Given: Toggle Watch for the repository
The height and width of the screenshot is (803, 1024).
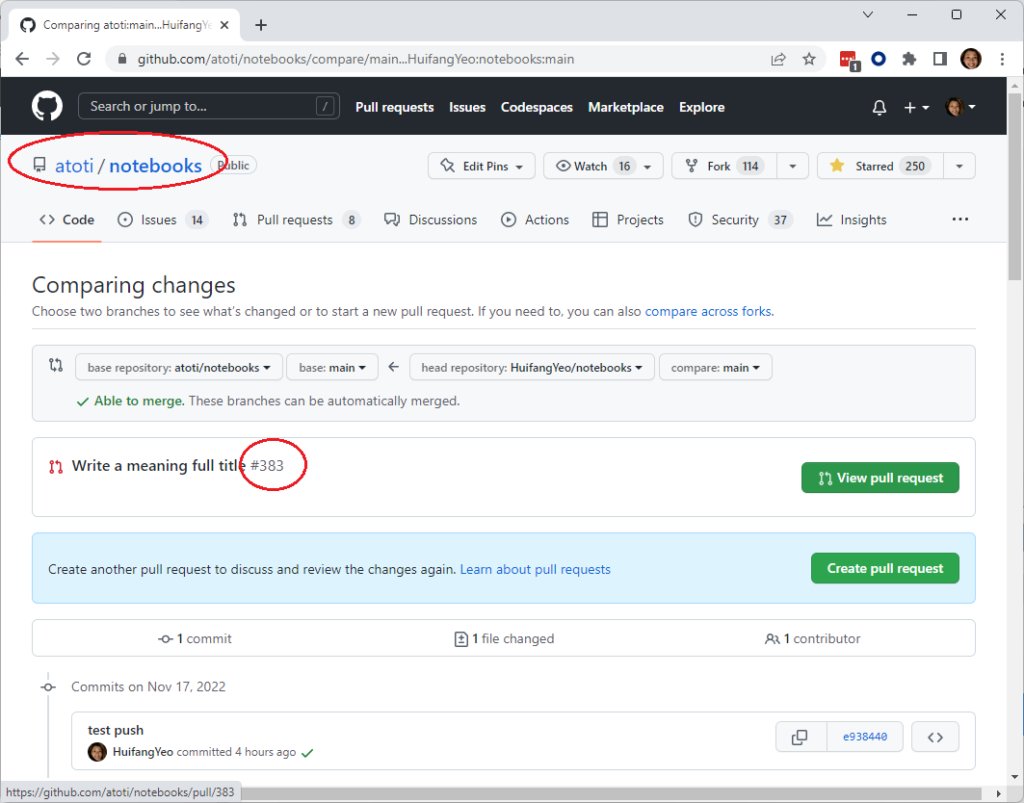Looking at the screenshot, I should (x=603, y=166).
